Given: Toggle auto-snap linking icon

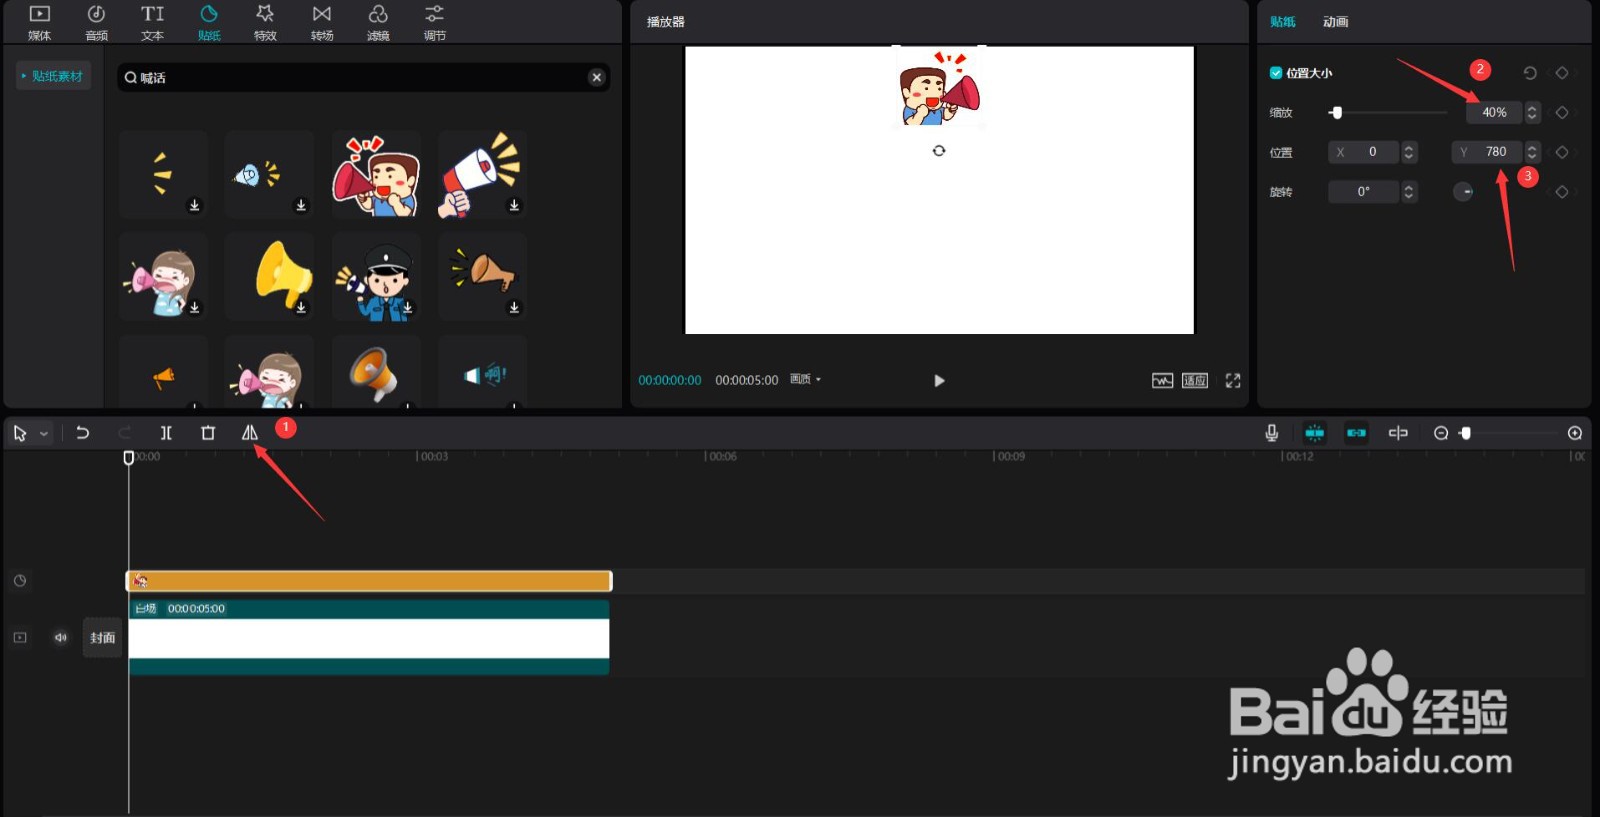Looking at the screenshot, I should pos(1356,433).
